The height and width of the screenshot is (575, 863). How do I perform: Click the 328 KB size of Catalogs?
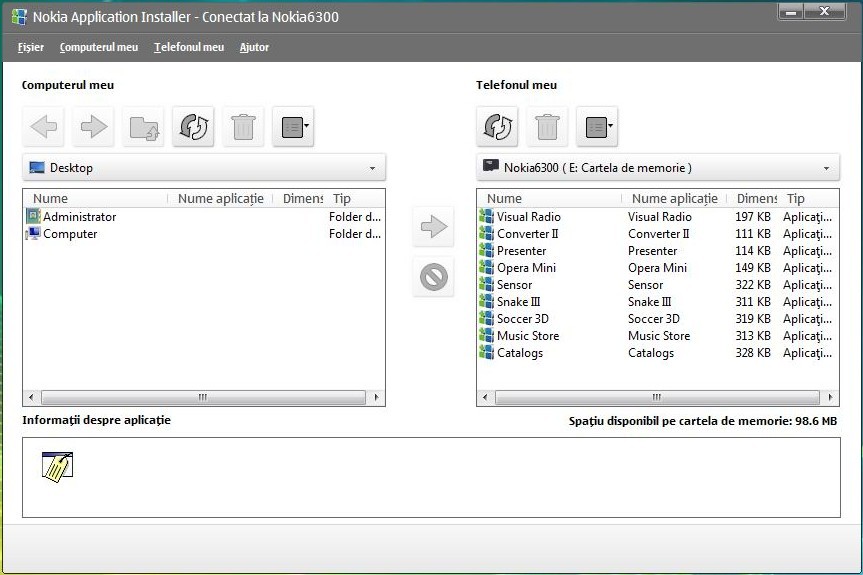753,353
